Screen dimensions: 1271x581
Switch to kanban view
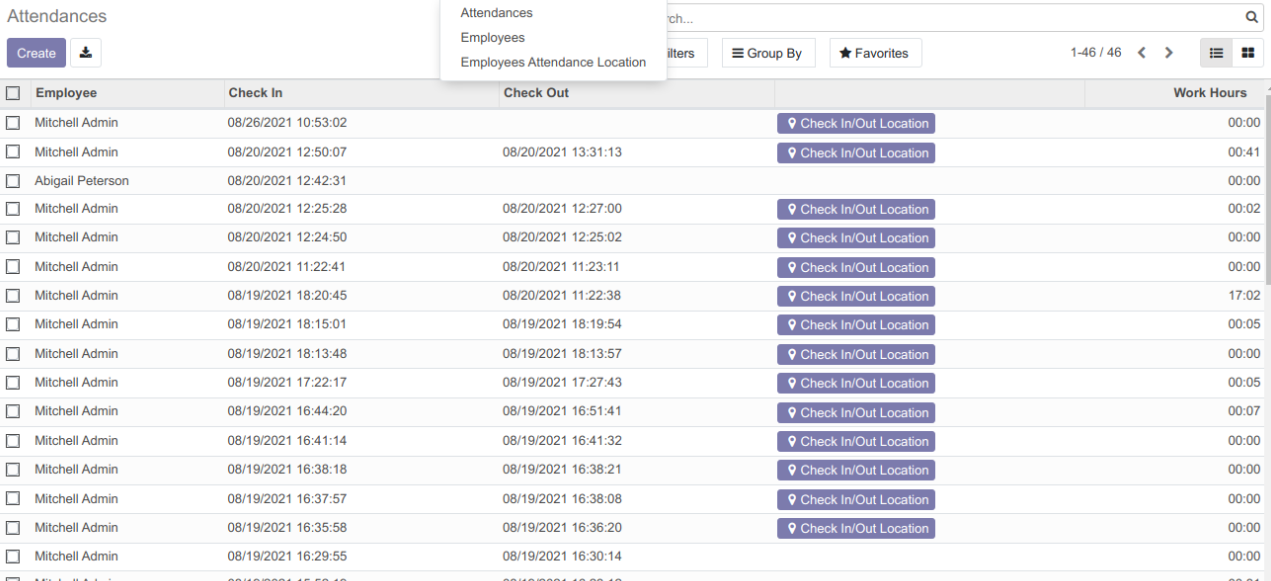[1248, 53]
